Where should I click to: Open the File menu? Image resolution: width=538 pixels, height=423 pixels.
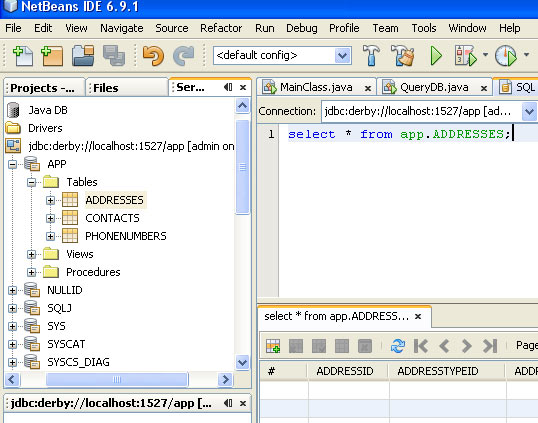pos(13,28)
